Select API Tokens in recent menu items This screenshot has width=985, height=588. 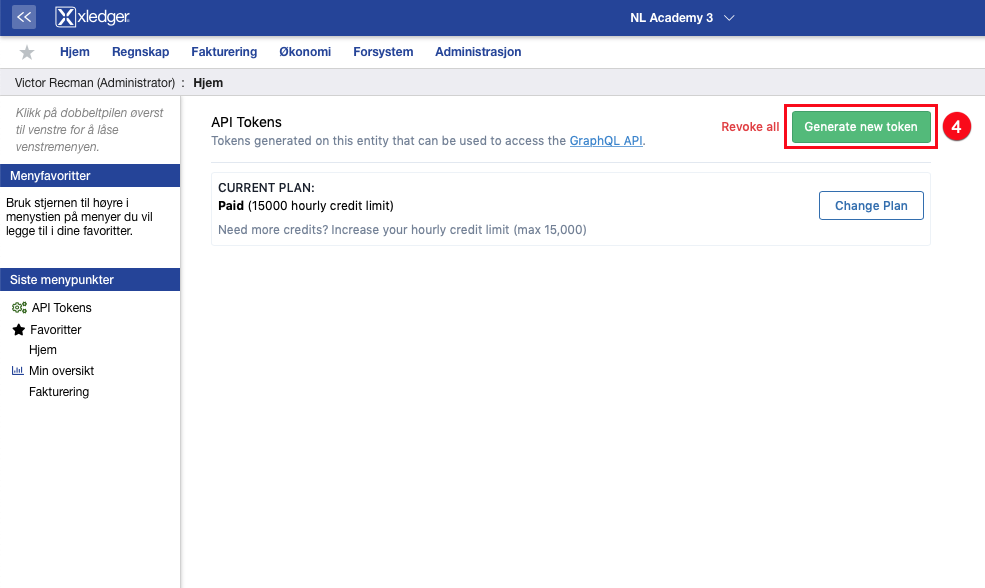tap(62, 308)
